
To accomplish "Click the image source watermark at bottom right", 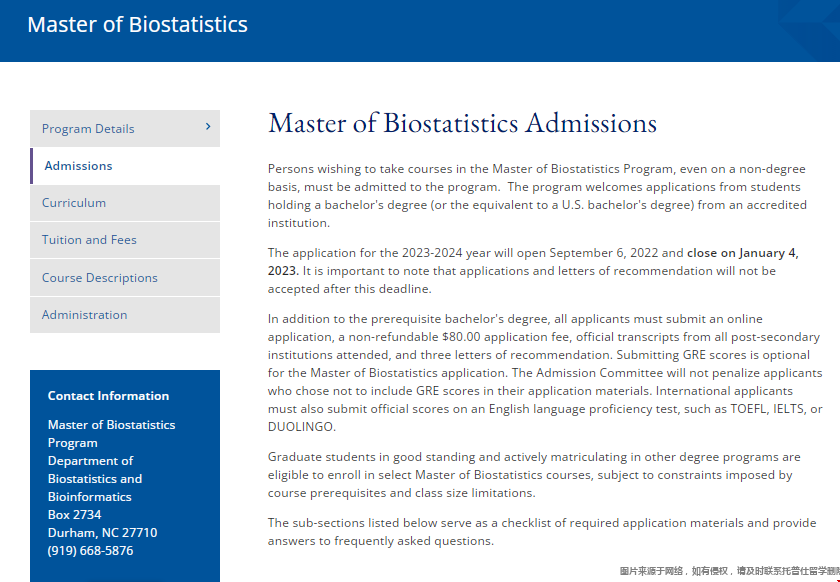I will 728,571.
